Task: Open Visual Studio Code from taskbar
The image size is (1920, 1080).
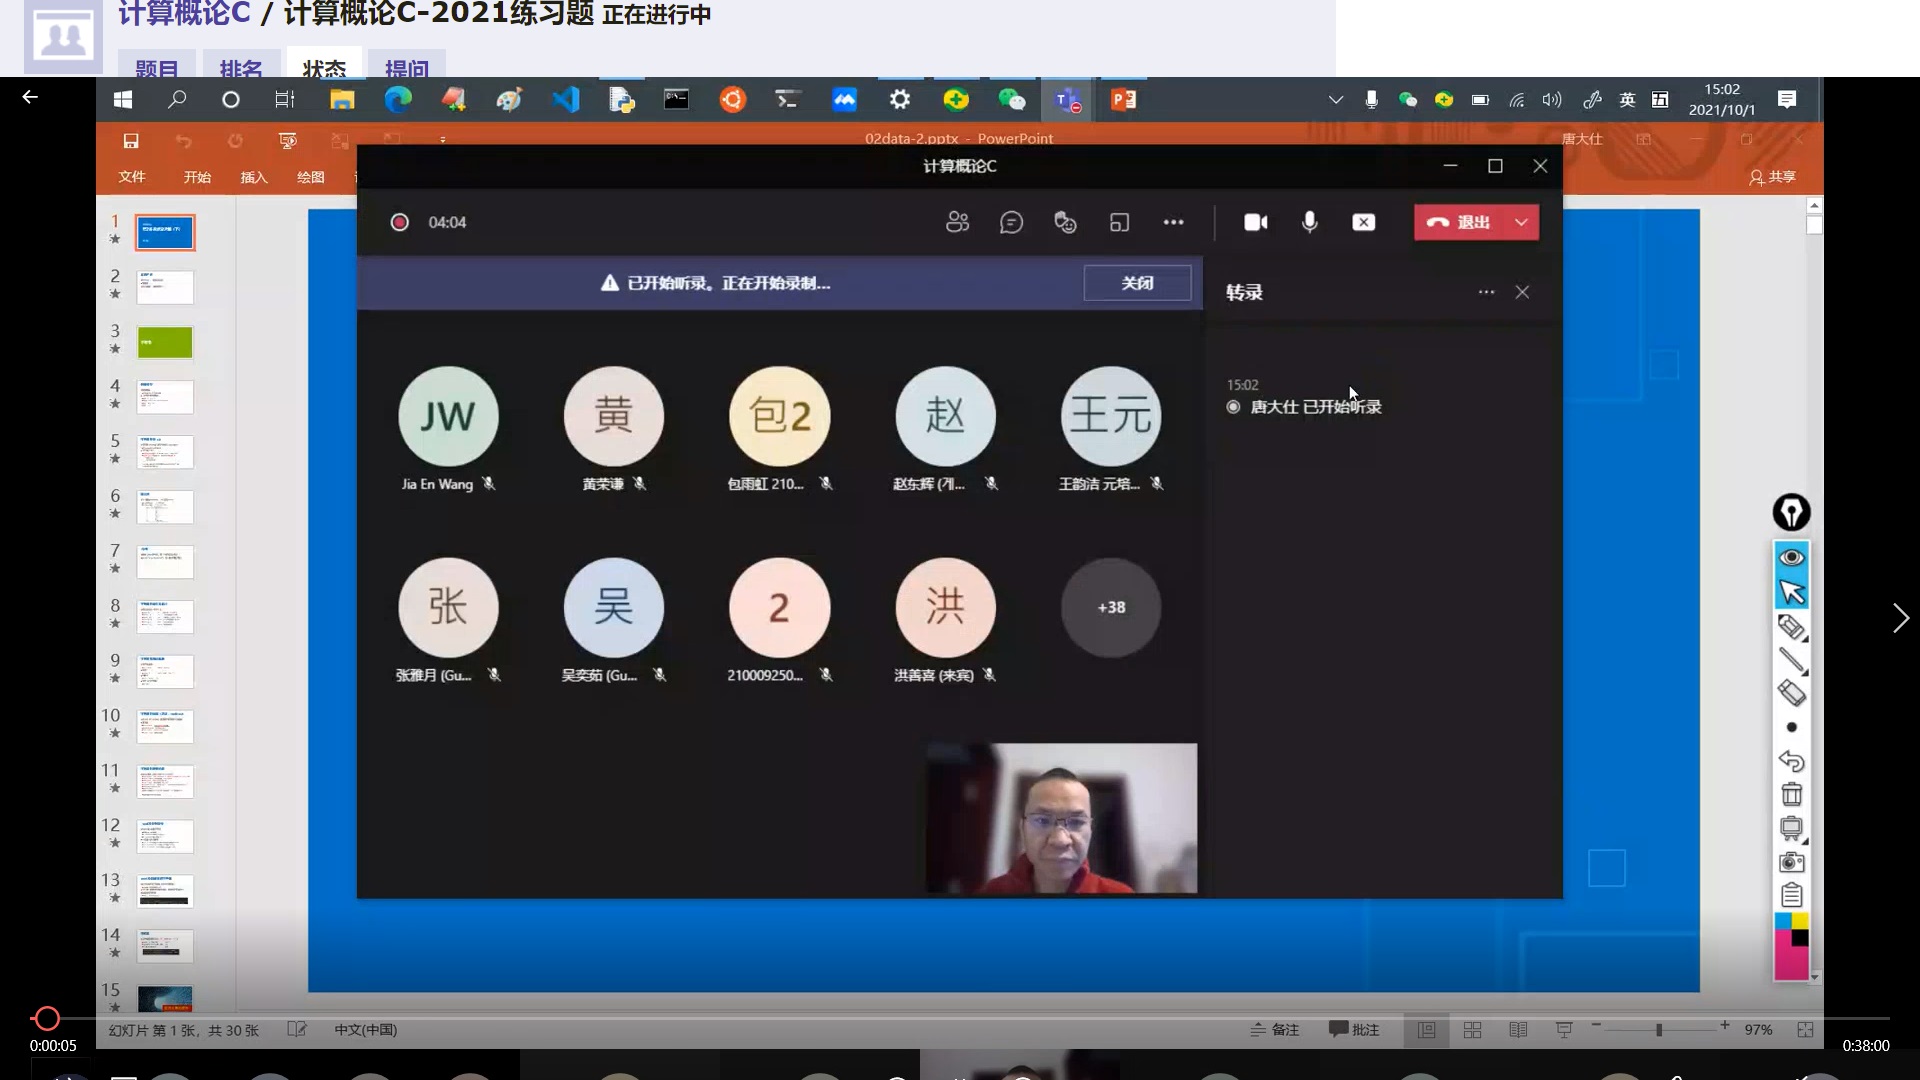Action: coord(566,100)
